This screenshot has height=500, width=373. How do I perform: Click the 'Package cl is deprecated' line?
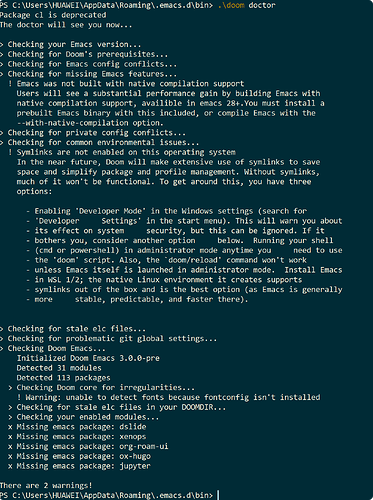(x=53, y=15)
